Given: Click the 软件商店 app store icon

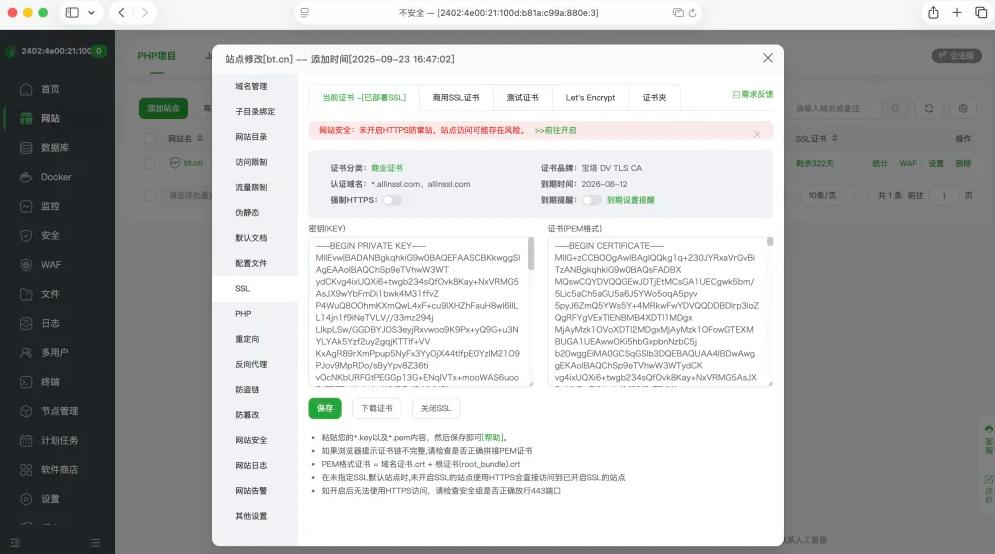Looking at the screenshot, I should (x=26, y=470).
